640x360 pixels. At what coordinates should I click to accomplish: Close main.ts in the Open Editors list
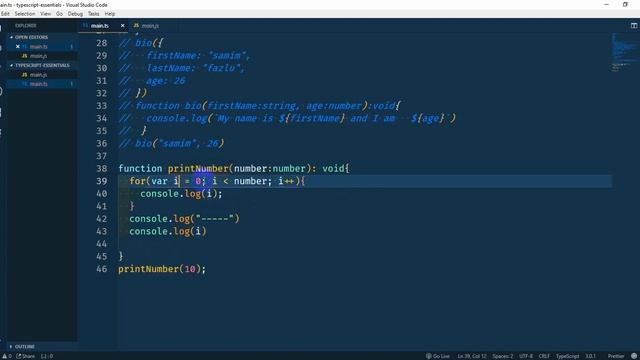pyautogui.click(x=18, y=47)
